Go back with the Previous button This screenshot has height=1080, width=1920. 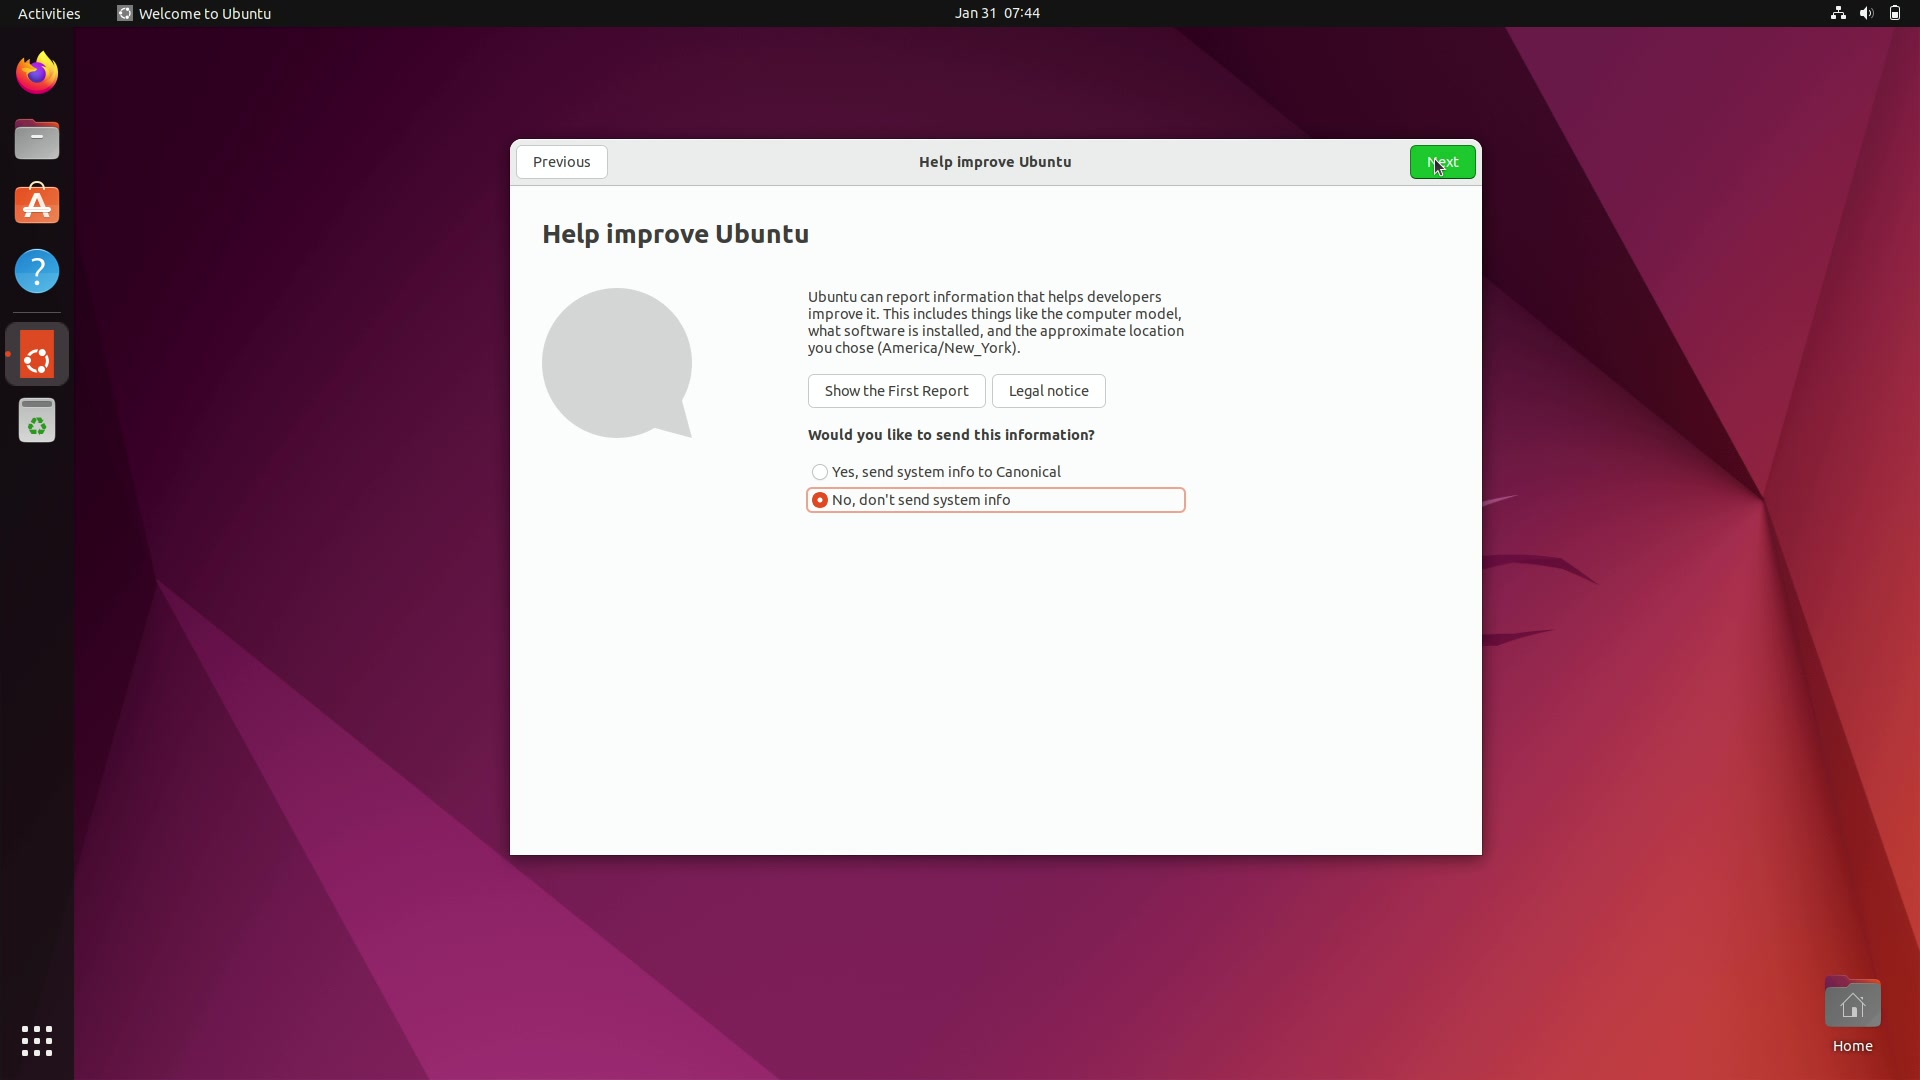(561, 162)
